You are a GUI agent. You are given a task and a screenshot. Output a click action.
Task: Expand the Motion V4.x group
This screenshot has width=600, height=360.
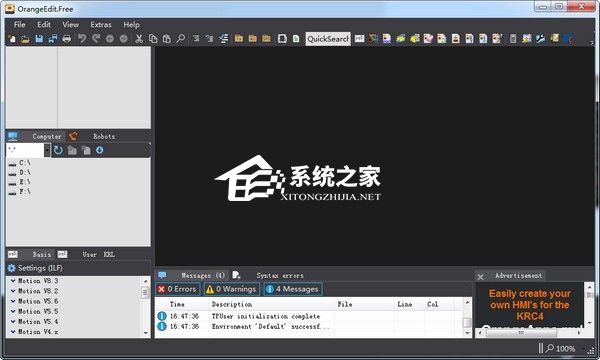(x=13, y=332)
